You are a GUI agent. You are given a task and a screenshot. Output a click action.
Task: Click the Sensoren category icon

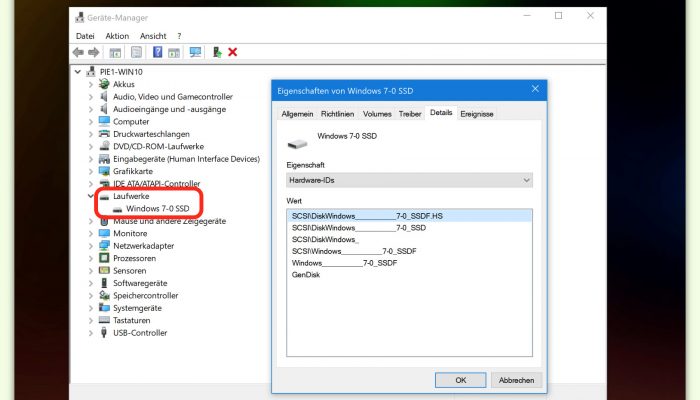pos(104,270)
